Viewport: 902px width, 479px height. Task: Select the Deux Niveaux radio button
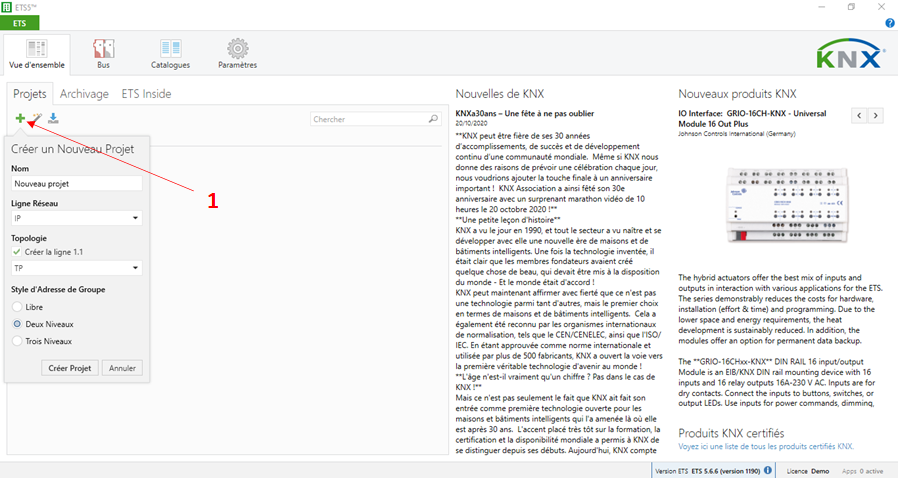click(x=17, y=324)
